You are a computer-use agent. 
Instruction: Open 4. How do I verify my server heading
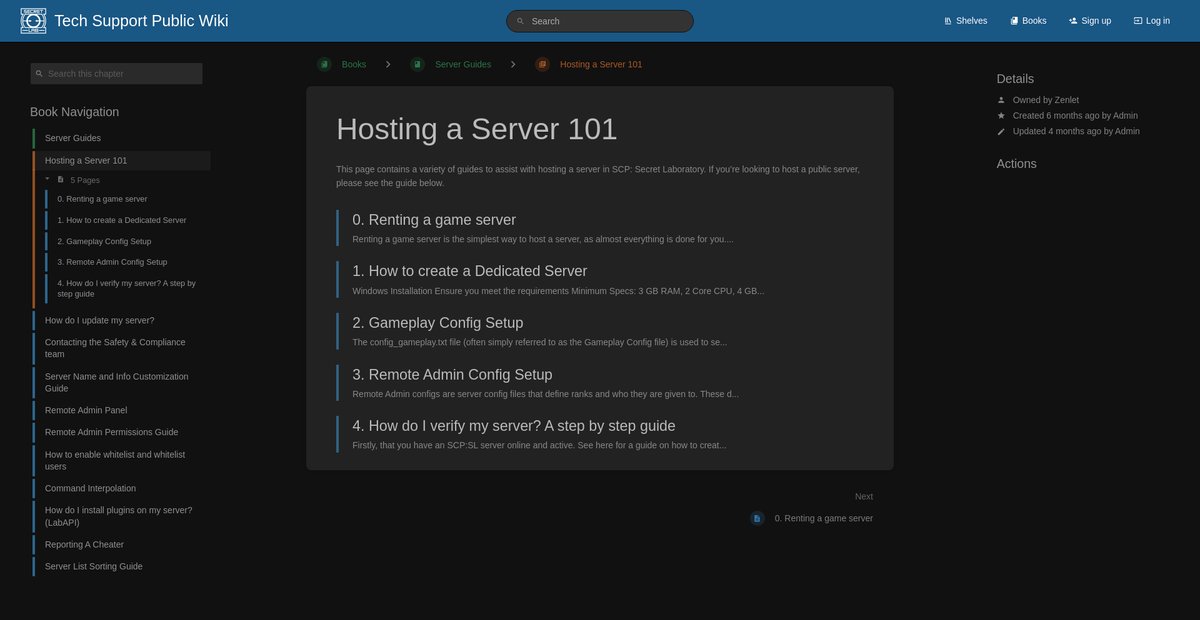[514, 426]
